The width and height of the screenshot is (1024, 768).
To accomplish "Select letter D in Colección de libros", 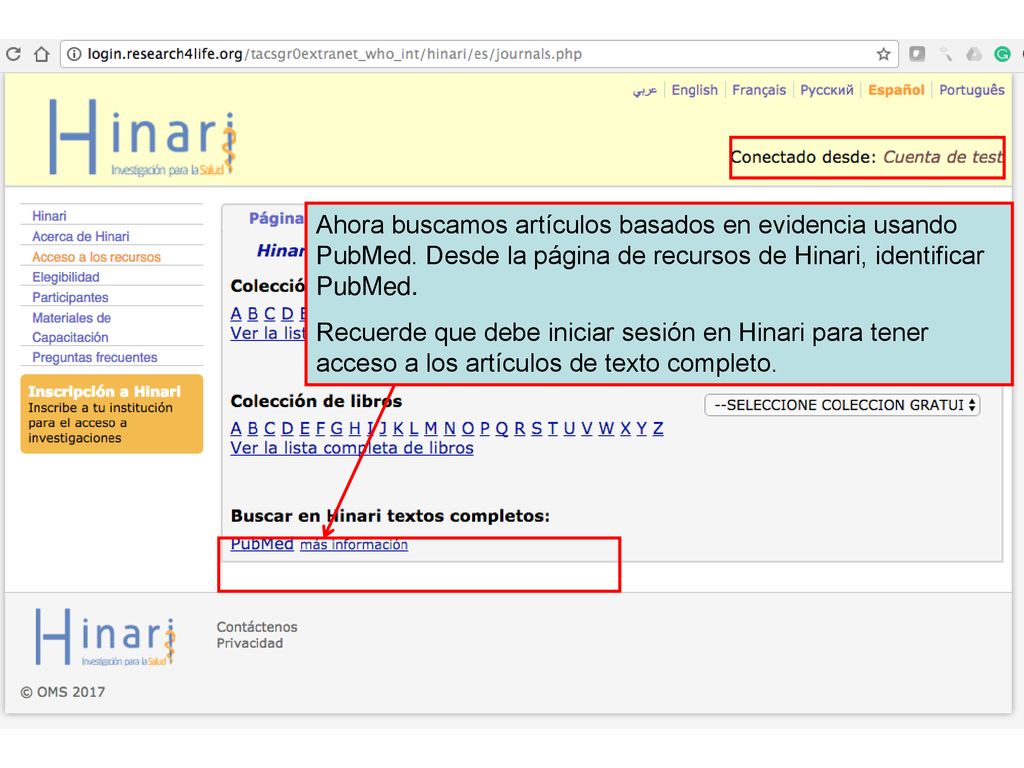I will pyautogui.click(x=287, y=428).
